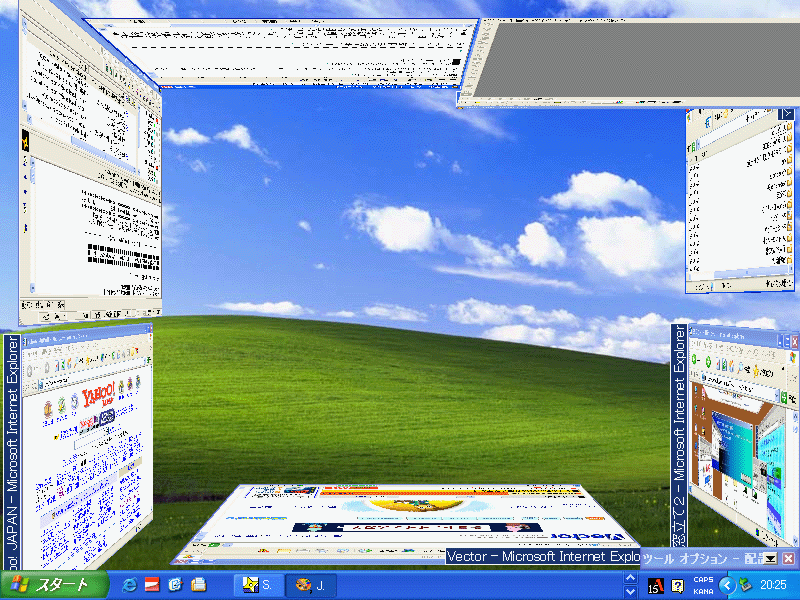
Task: Select the vertical "Yahoo! JAPAN" window label
Action: (x=12, y=453)
